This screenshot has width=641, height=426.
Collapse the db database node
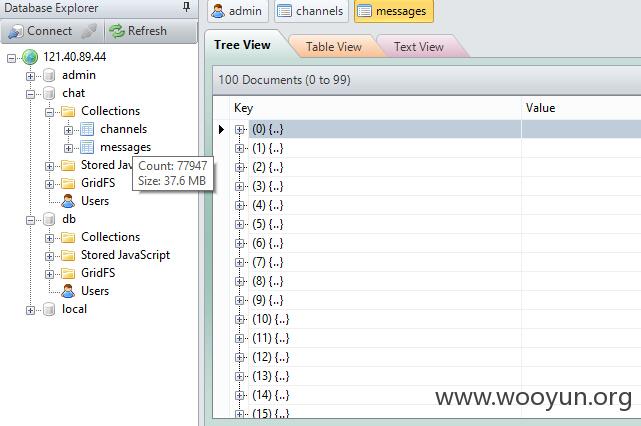(30, 220)
